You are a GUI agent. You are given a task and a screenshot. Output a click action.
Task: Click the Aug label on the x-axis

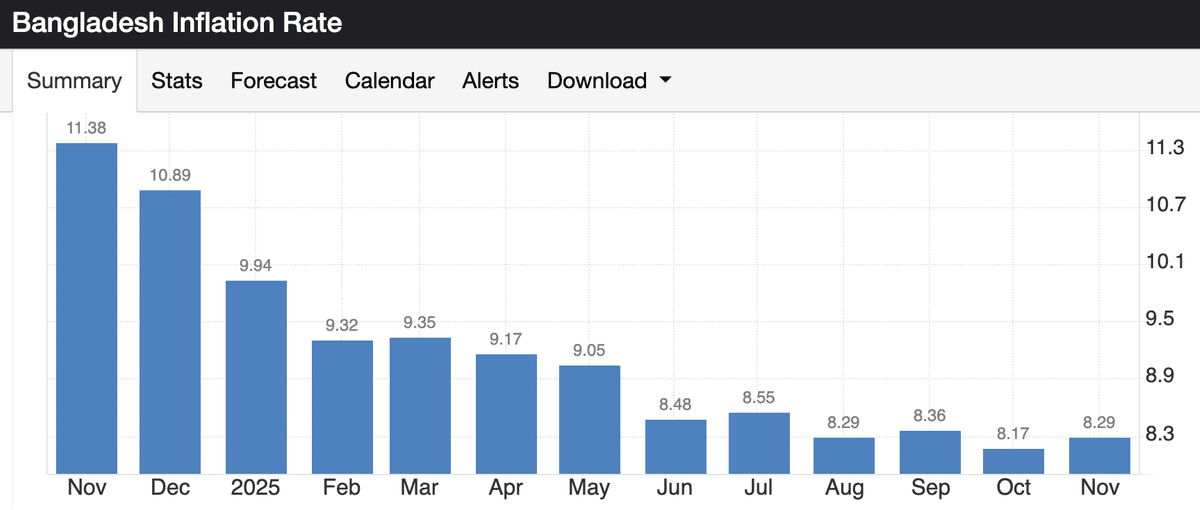pos(844,488)
